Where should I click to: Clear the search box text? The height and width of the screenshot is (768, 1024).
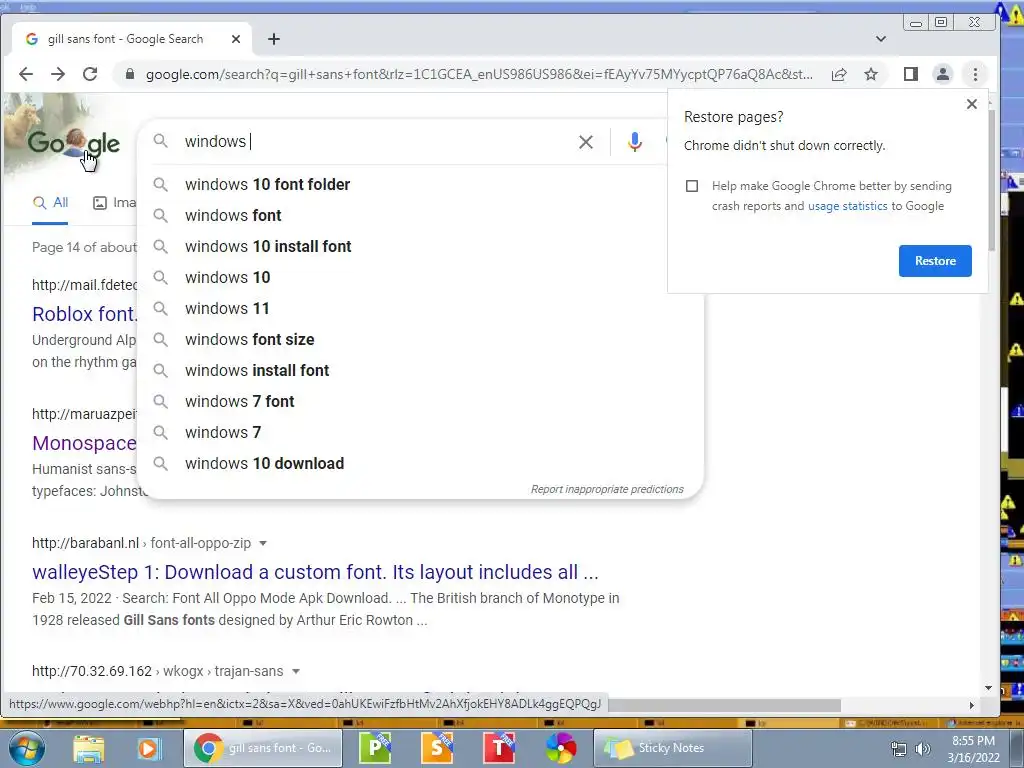[586, 142]
